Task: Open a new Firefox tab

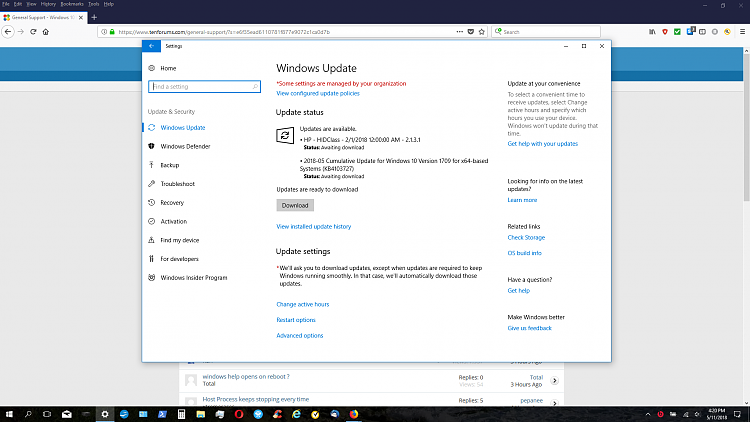Action: tap(94, 18)
